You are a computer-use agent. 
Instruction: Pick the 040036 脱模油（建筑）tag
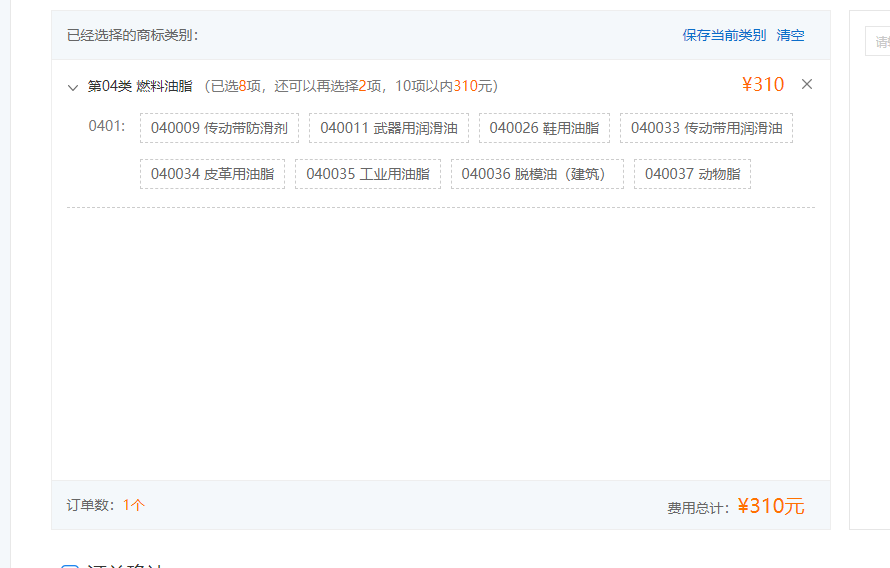(x=536, y=174)
